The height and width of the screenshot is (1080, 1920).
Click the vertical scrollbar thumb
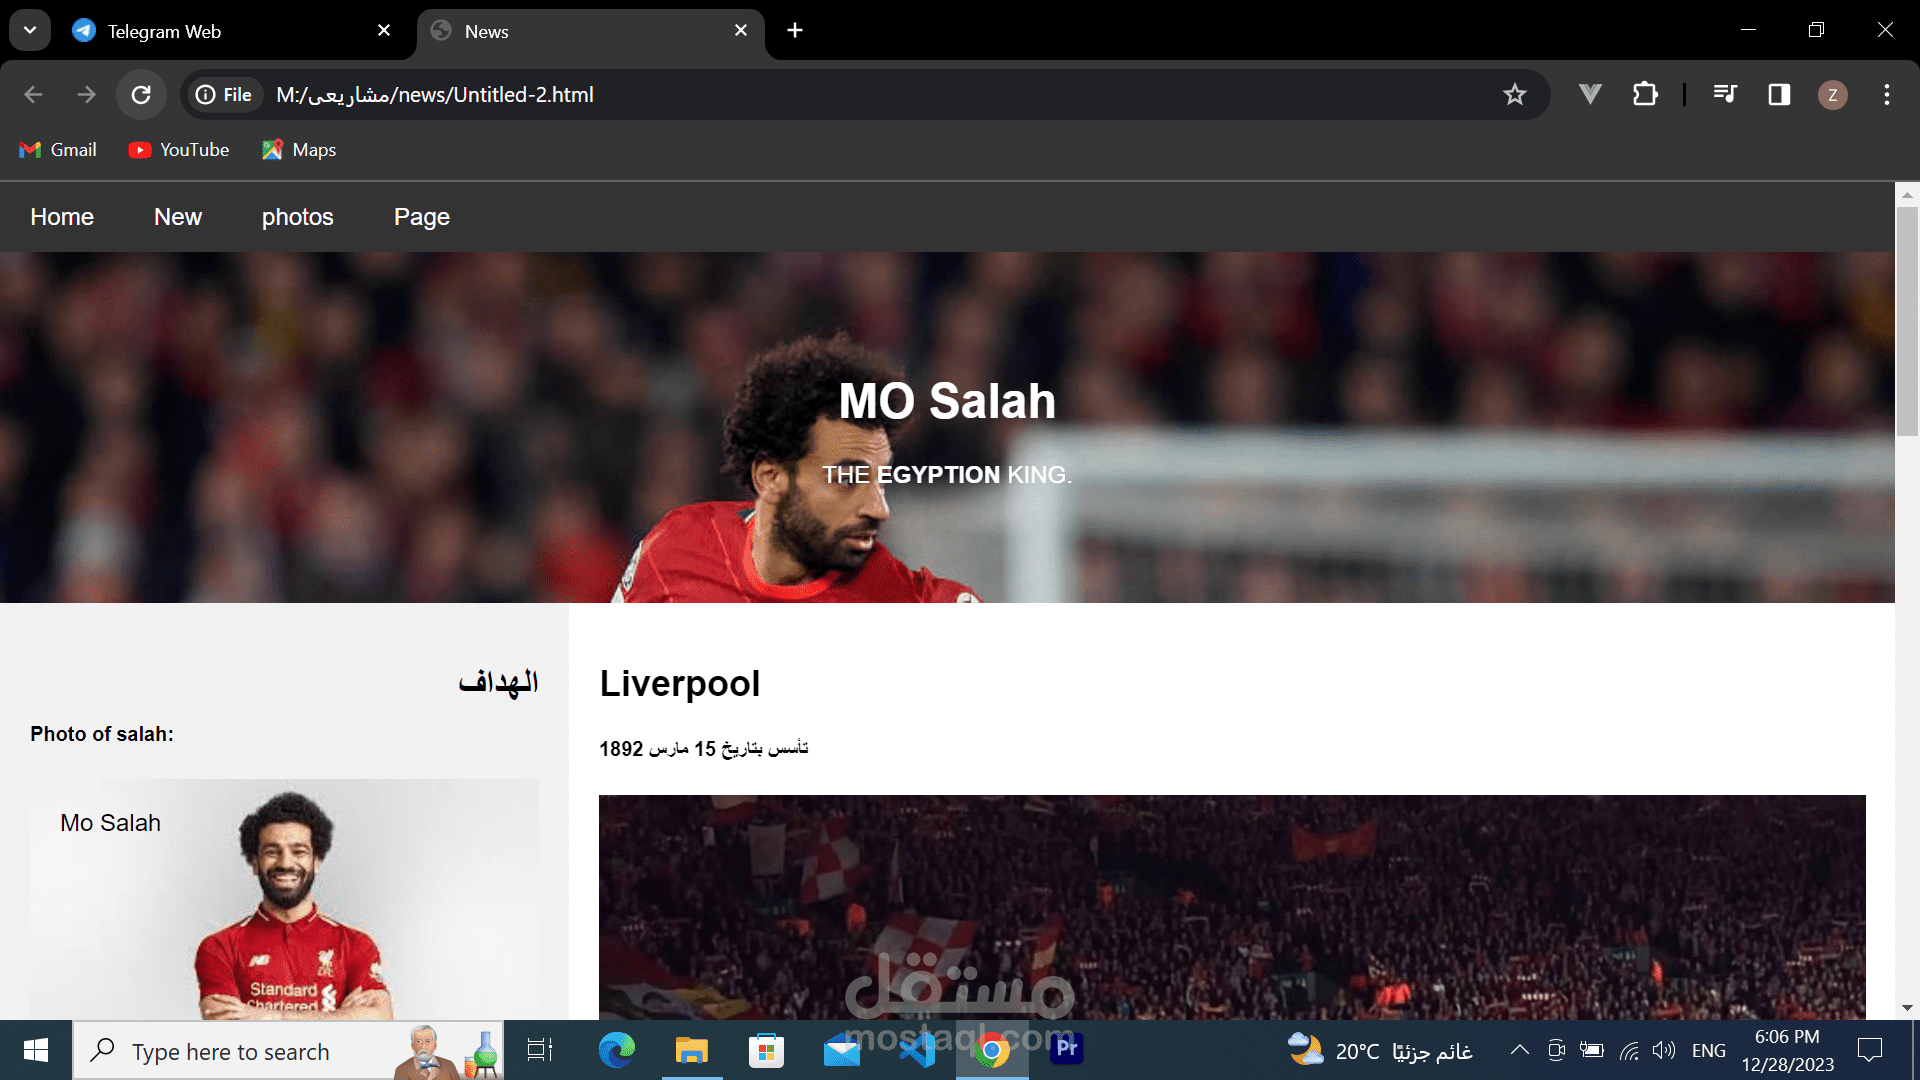(x=1907, y=320)
